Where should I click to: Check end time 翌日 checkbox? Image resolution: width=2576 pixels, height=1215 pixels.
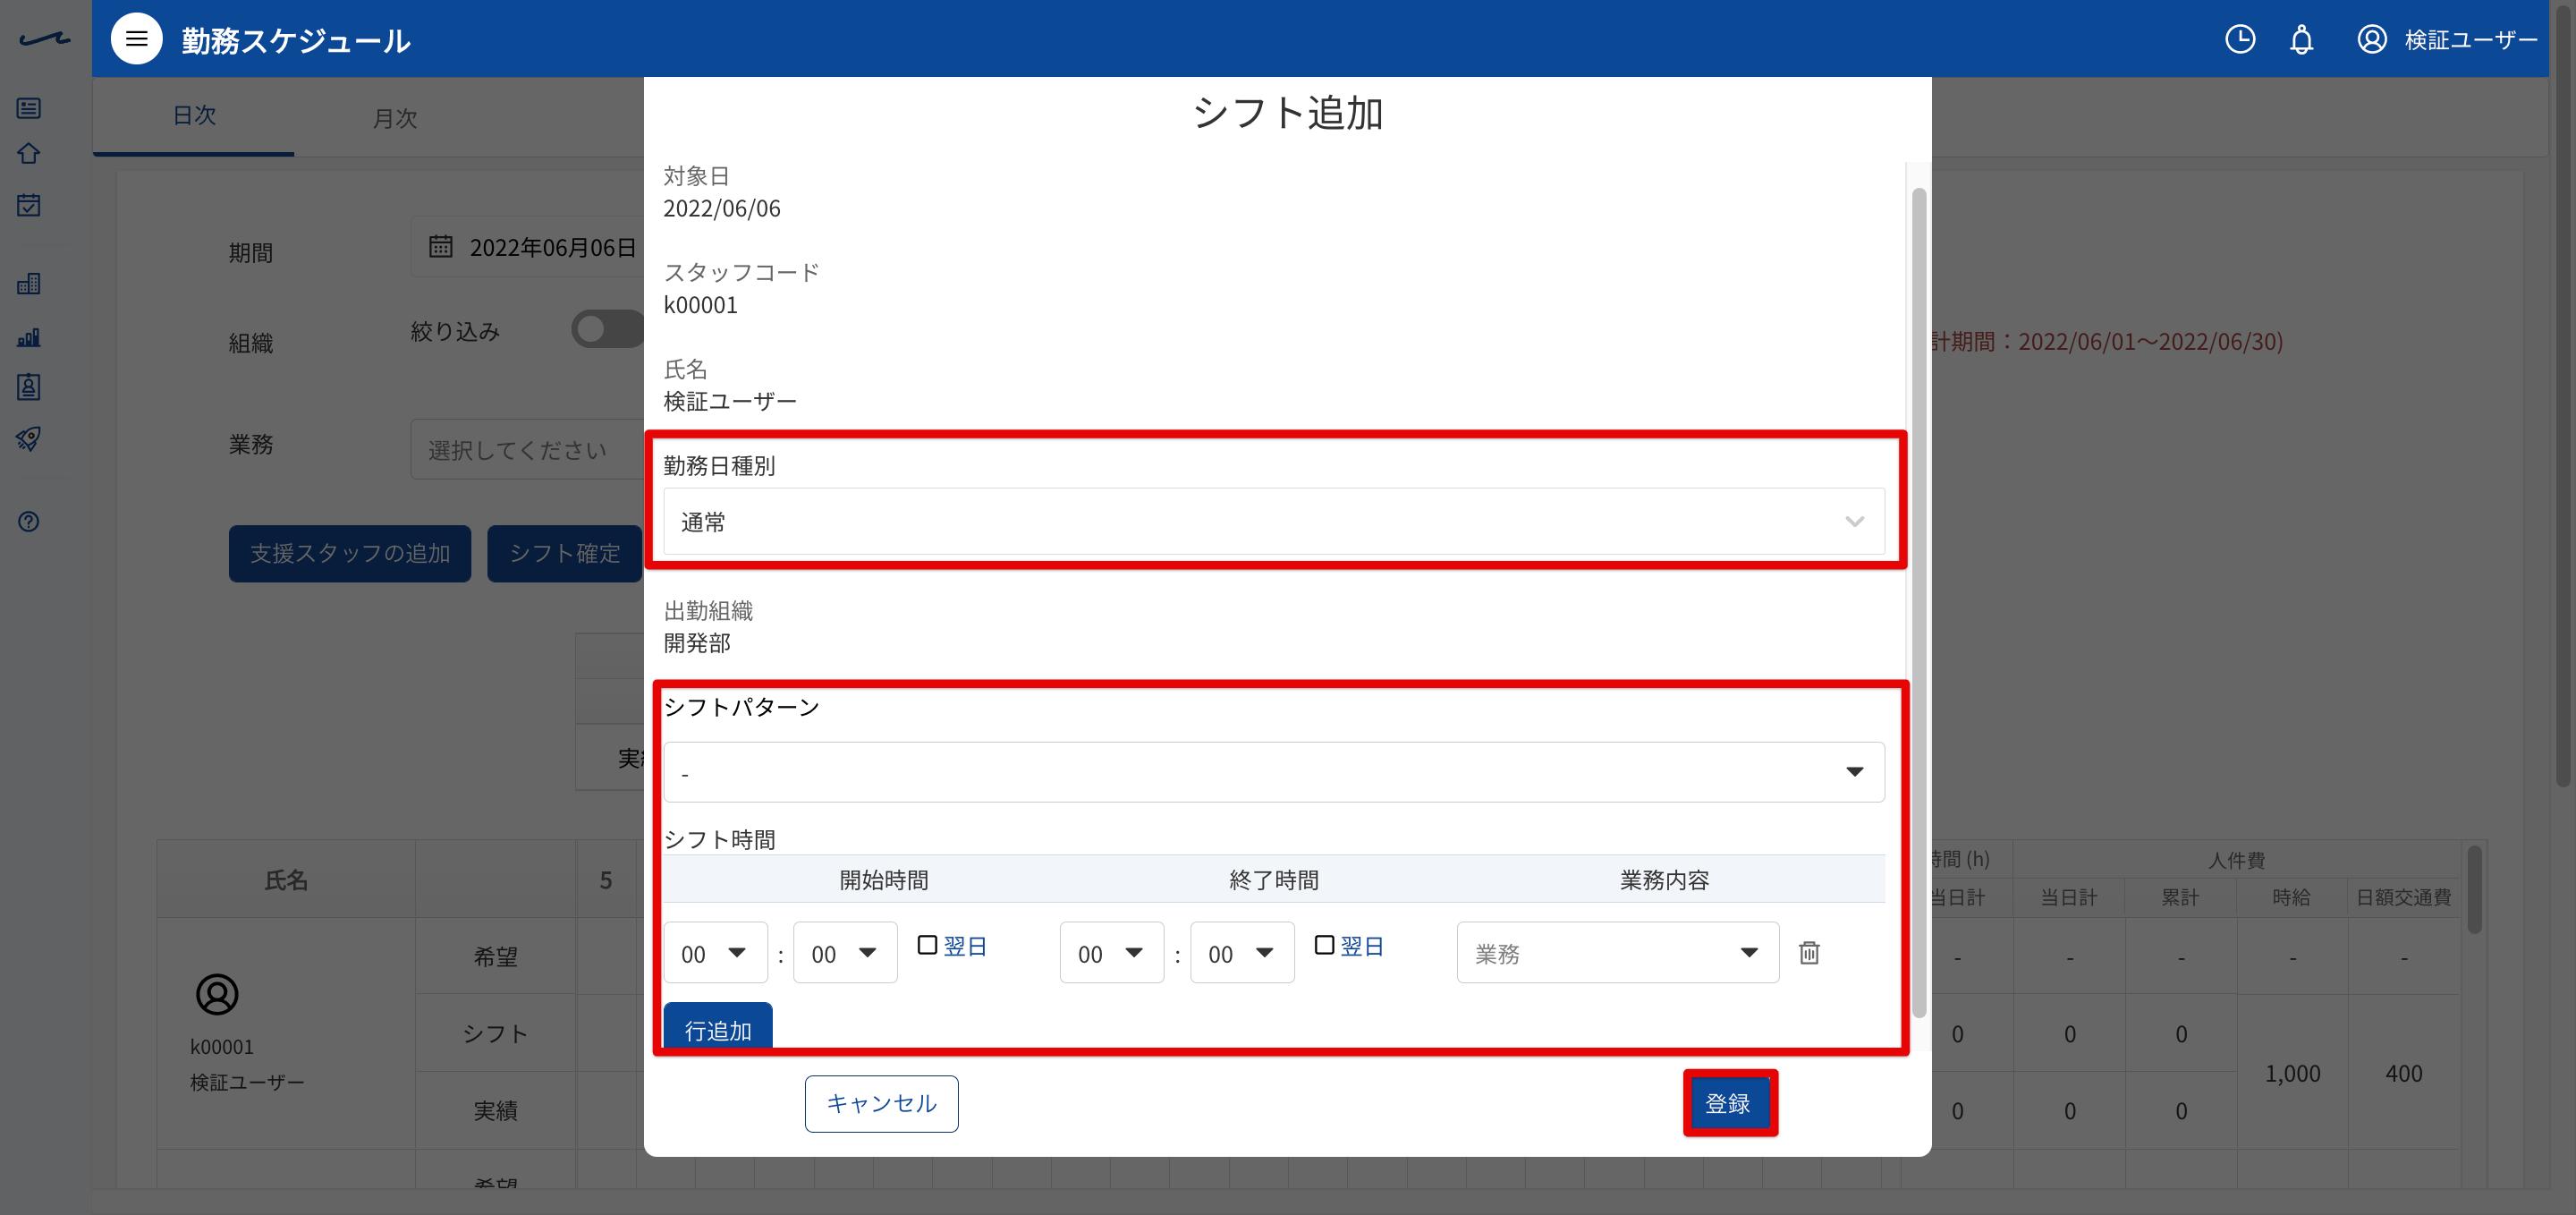[x=1324, y=945]
